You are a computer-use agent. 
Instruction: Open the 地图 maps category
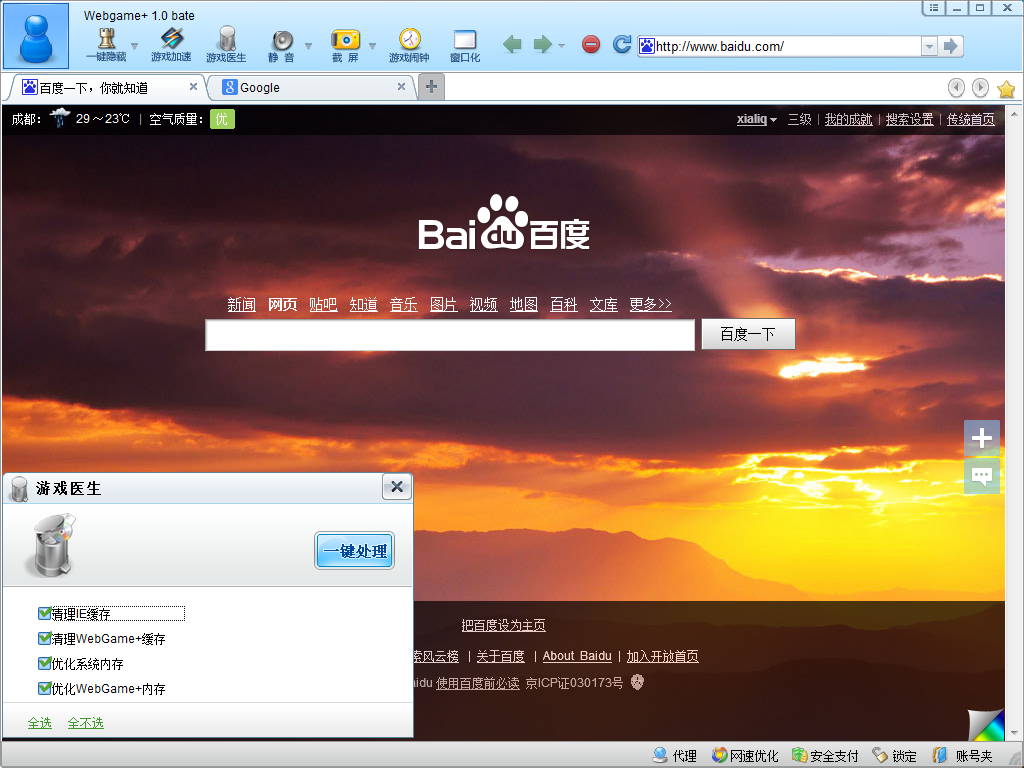(x=524, y=304)
